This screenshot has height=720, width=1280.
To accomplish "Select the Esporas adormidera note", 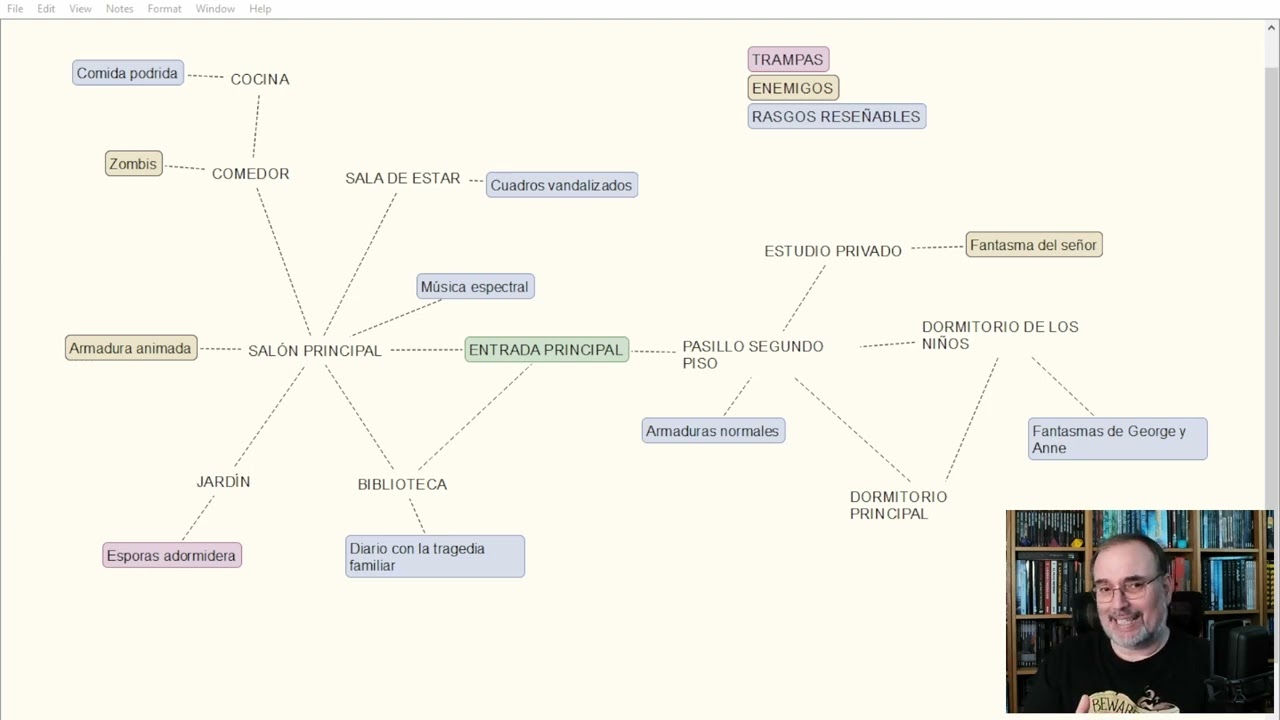I will point(172,556).
